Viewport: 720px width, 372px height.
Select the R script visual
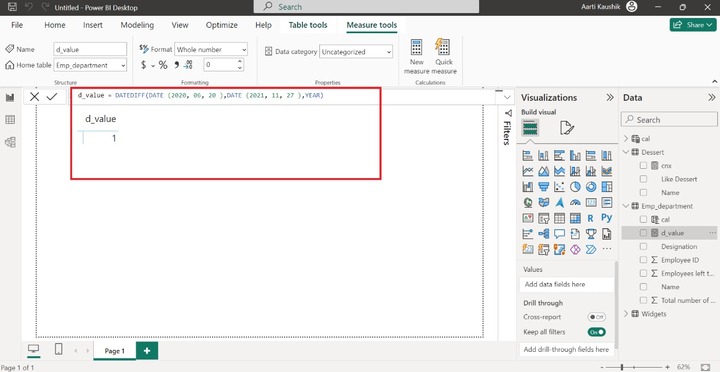(x=591, y=219)
